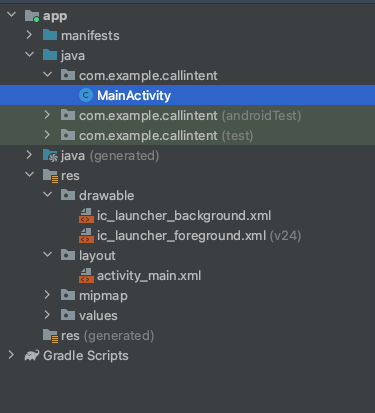Click the res (generated) folder icon
Image resolution: width=375 pixels, height=413 pixels.
(x=50, y=336)
